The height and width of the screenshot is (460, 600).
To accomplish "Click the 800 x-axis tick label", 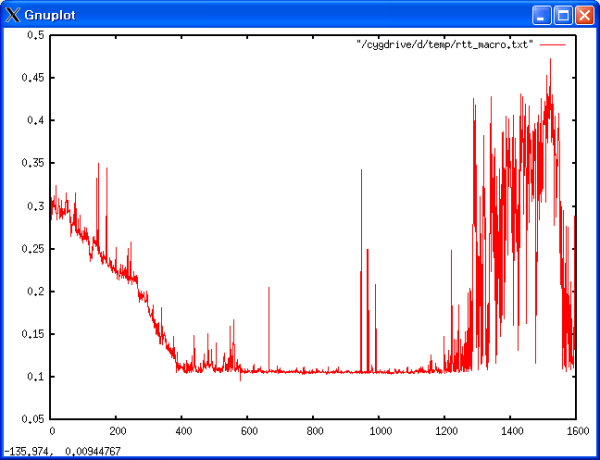I will [313, 431].
